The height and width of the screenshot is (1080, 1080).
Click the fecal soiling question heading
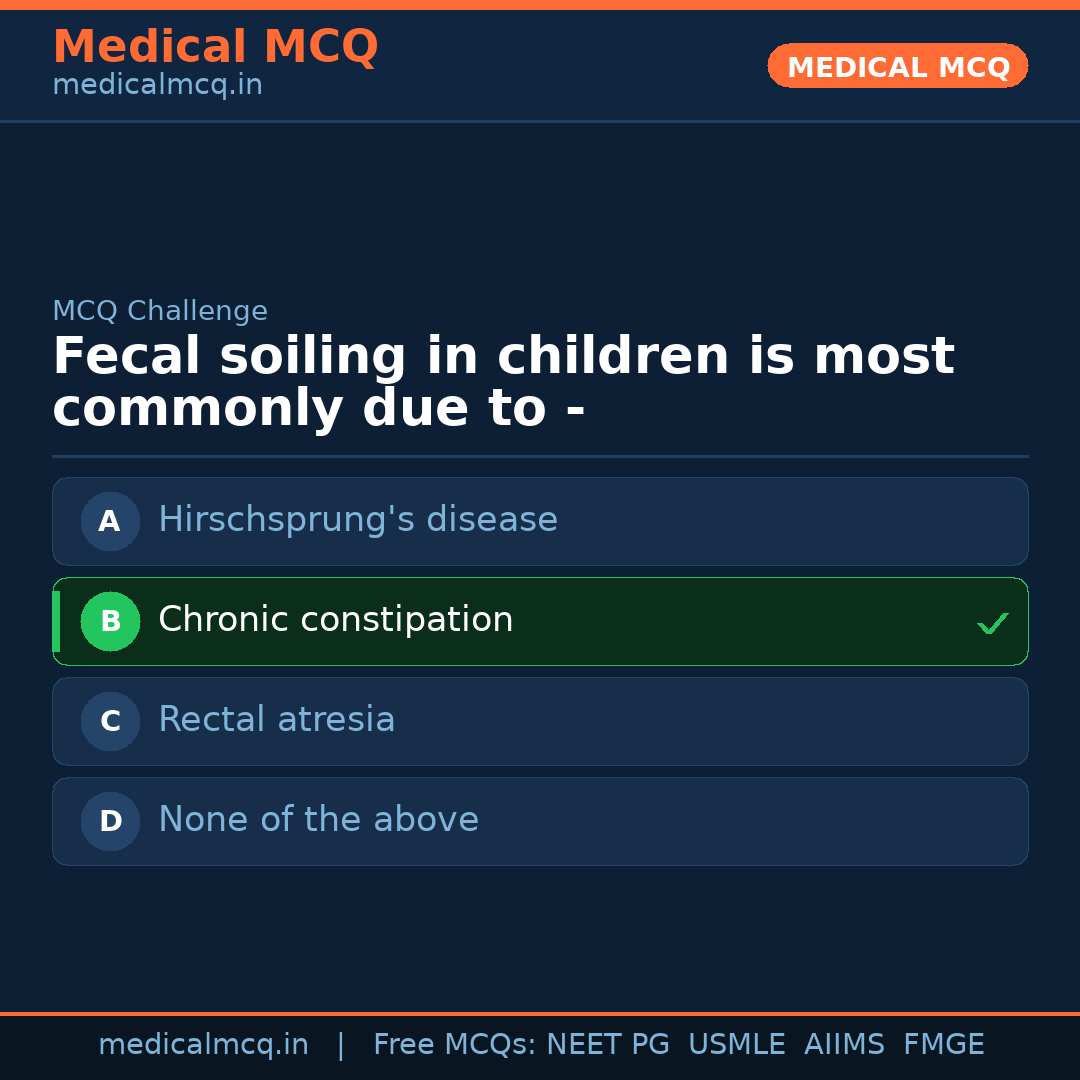coord(503,383)
